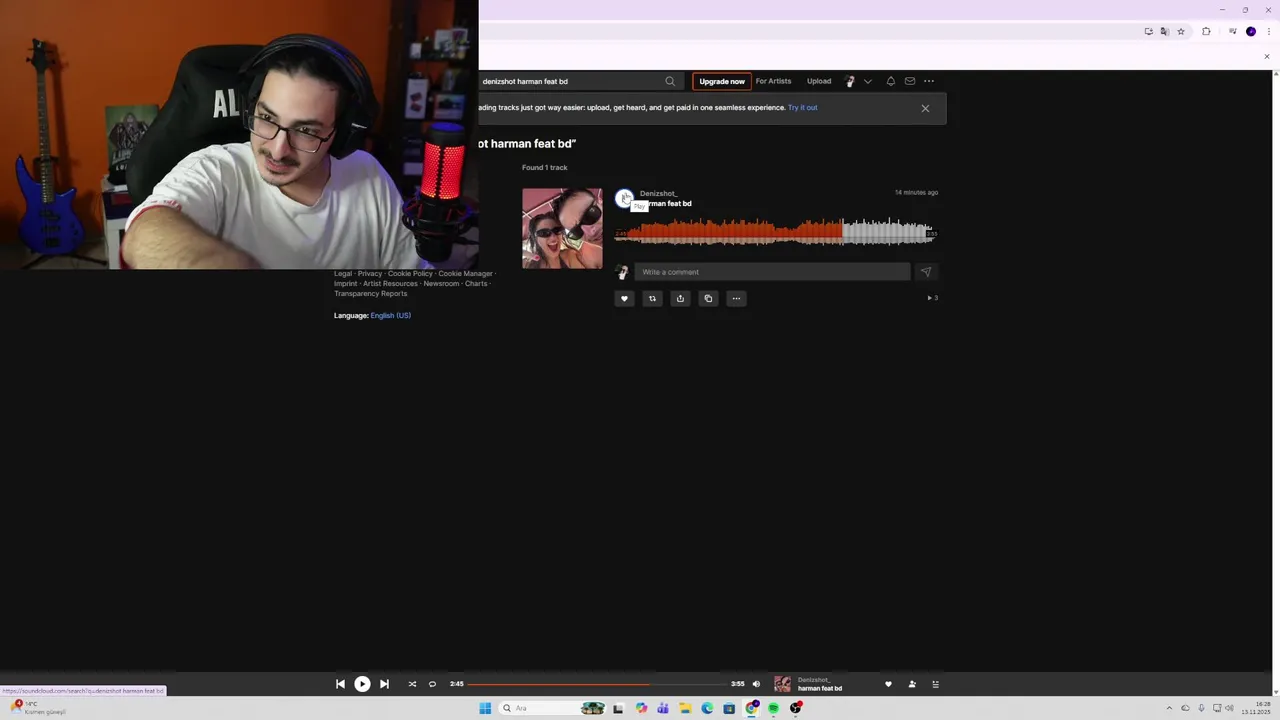Viewport: 1280px width, 720px height.
Task: Open Microsoft Store from the taskbar
Action: pos(729,708)
